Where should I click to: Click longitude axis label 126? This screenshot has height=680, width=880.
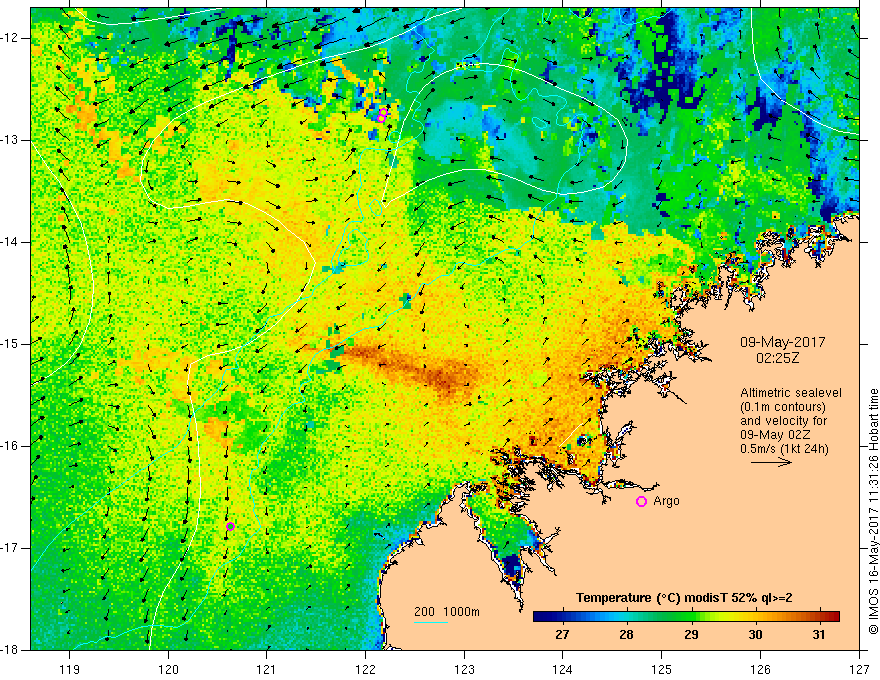coord(760,669)
